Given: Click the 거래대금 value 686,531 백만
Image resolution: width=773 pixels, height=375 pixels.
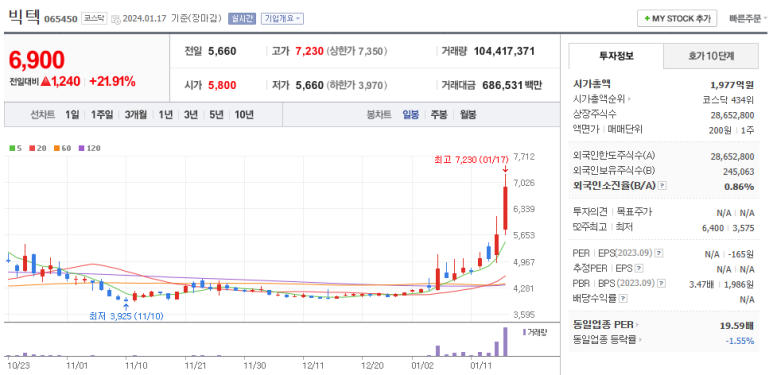Looking at the screenshot, I should (512, 85).
